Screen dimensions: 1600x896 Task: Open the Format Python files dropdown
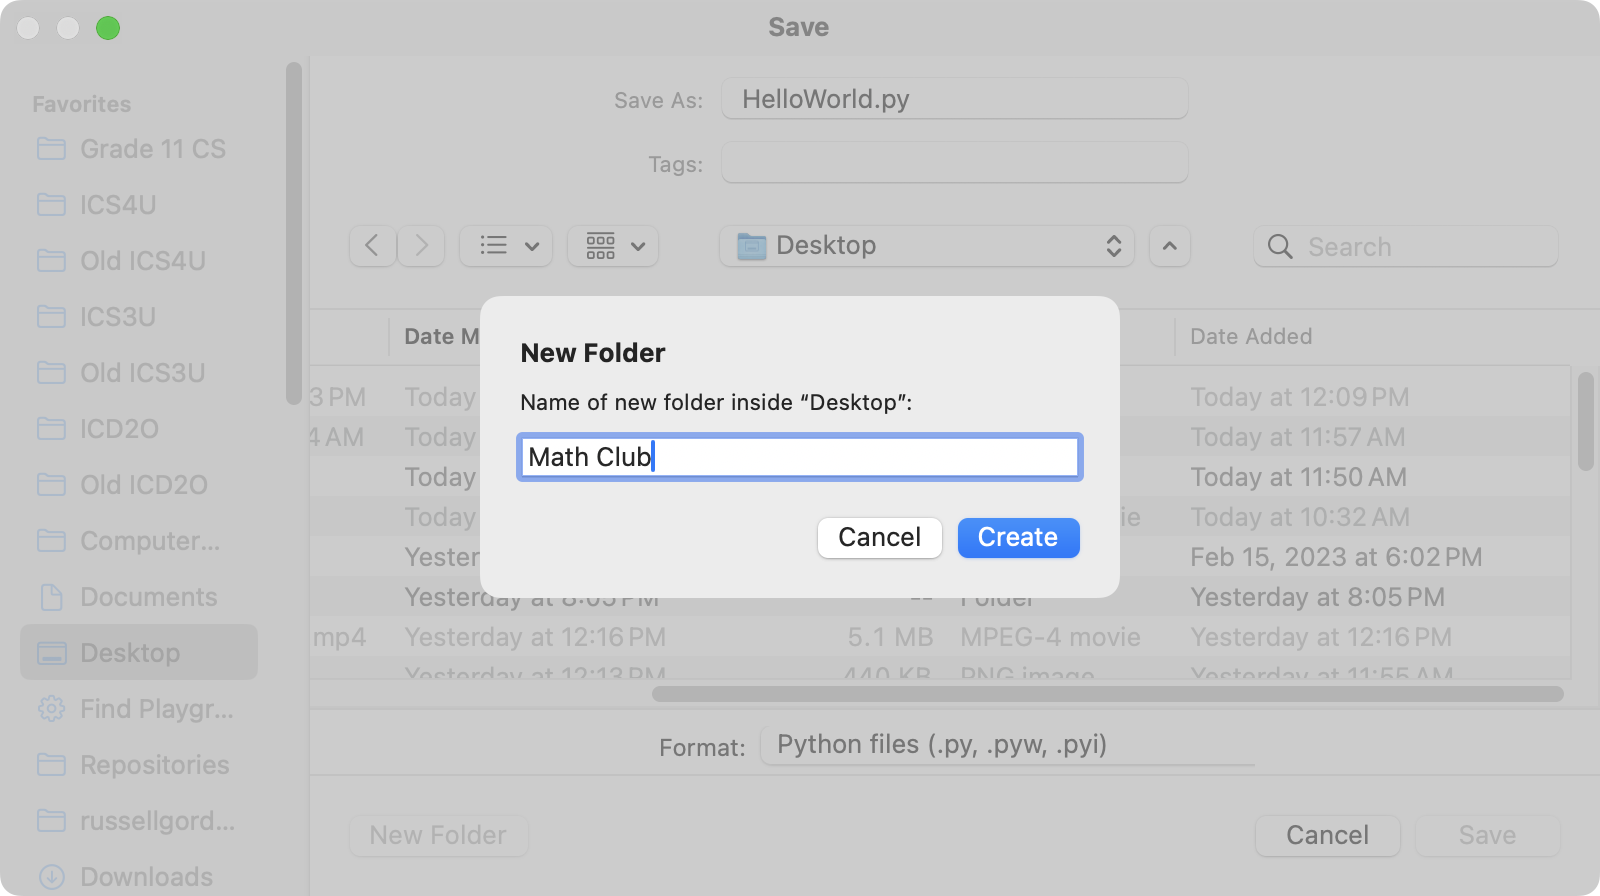pyautogui.click(x=1006, y=745)
